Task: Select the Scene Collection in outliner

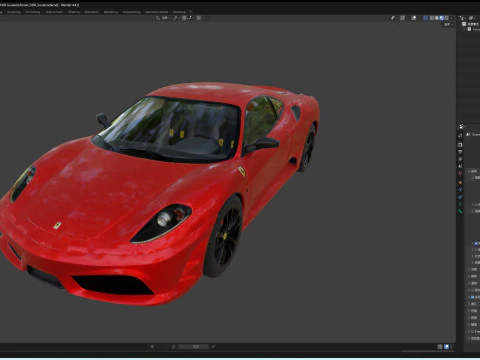Action: point(471,24)
